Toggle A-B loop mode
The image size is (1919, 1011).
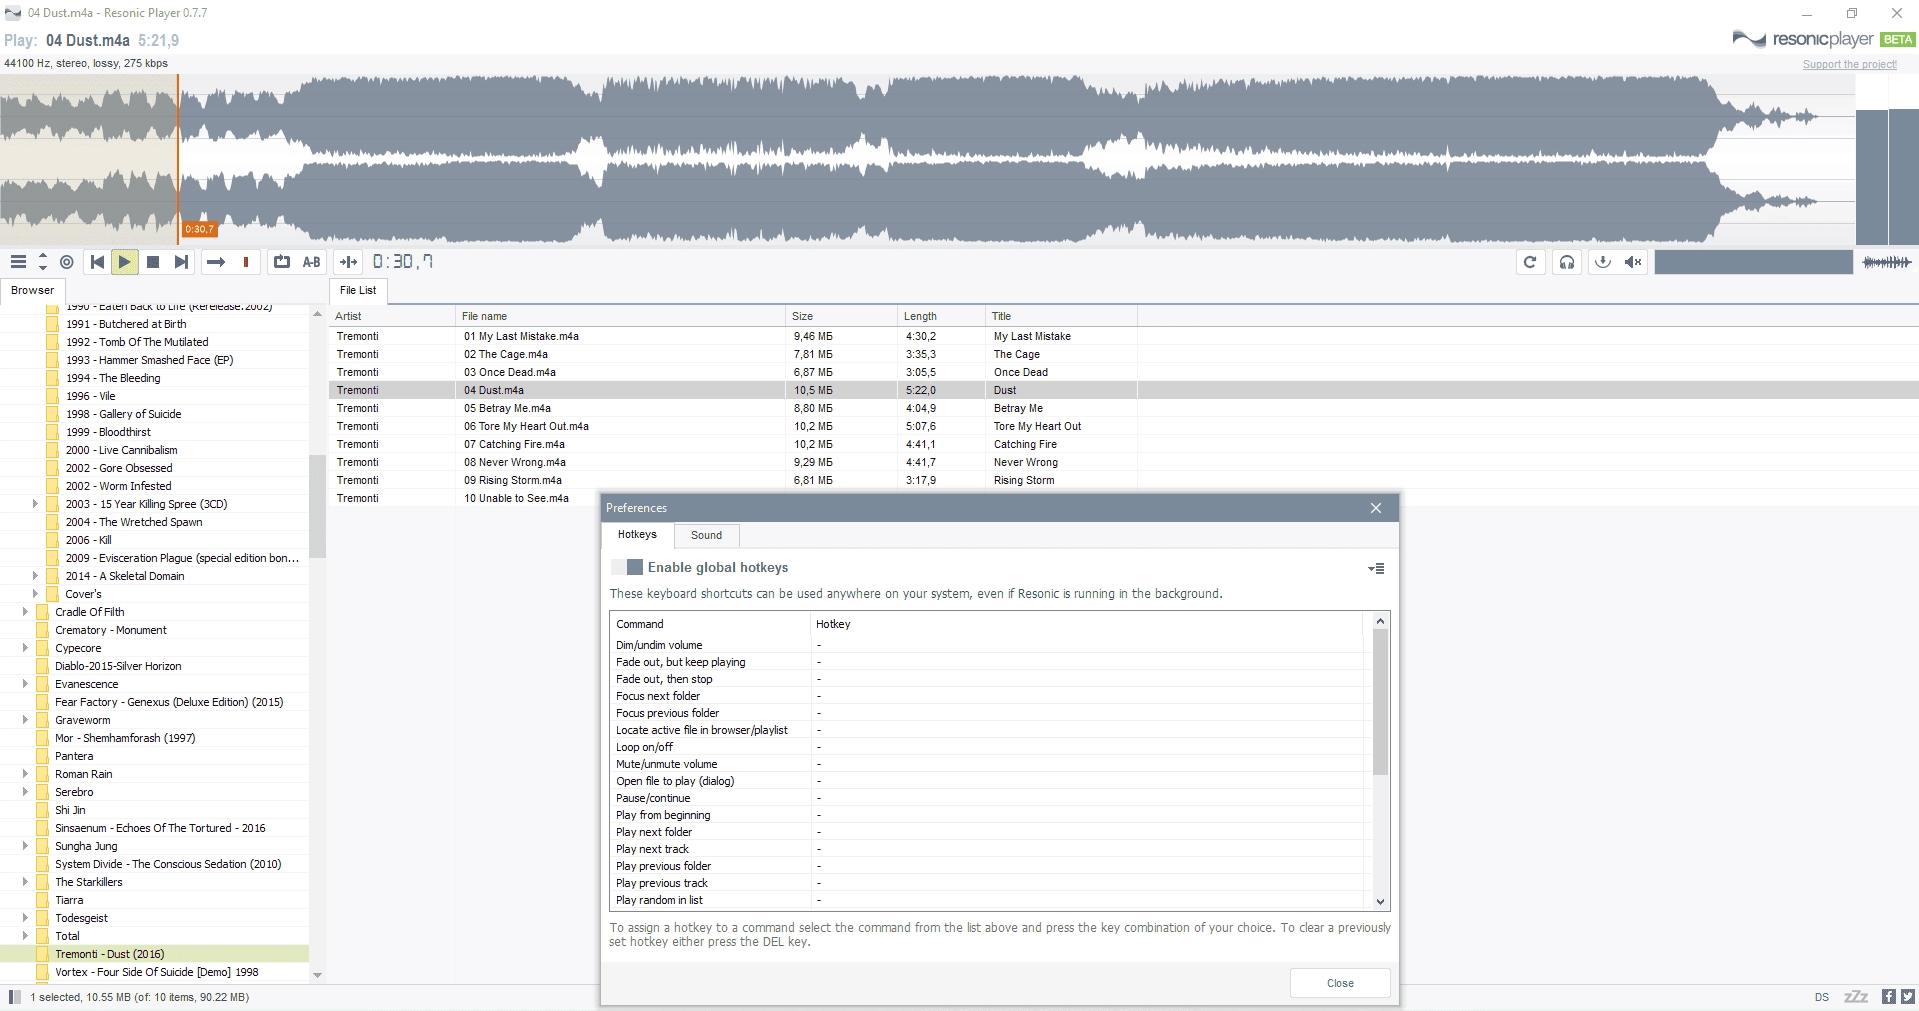point(312,262)
